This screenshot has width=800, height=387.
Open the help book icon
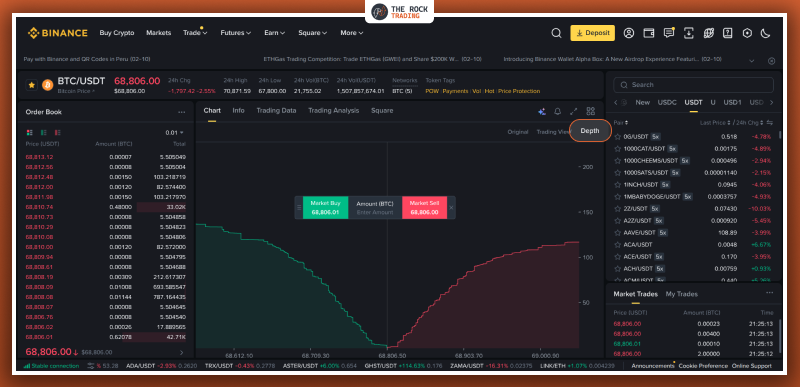tap(728, 33)
